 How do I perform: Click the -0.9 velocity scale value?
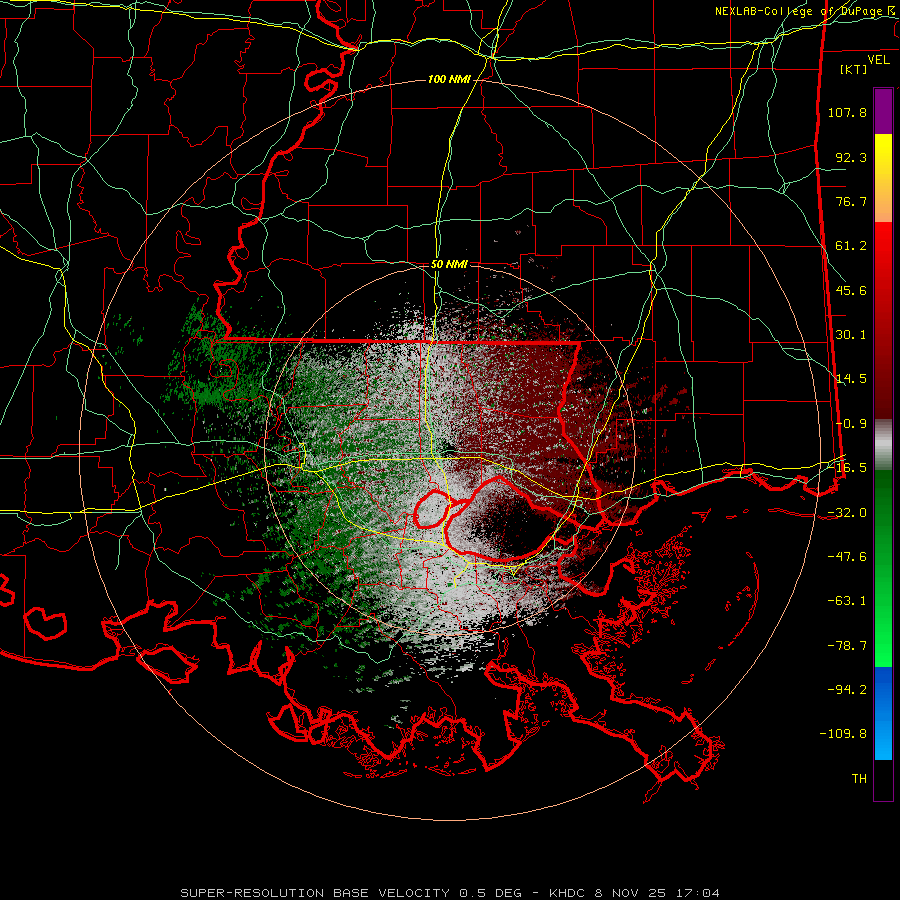(x=851, y=424)
